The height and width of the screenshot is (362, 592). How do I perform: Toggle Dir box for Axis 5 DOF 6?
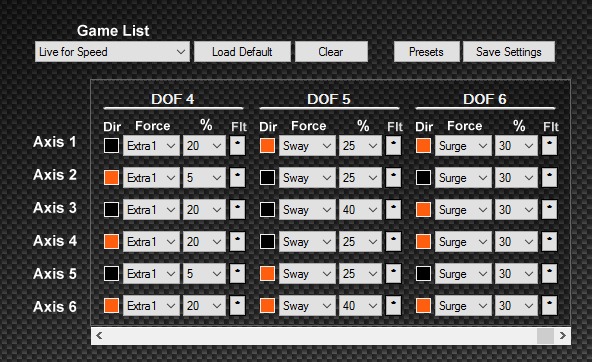(x=423, y=274)
